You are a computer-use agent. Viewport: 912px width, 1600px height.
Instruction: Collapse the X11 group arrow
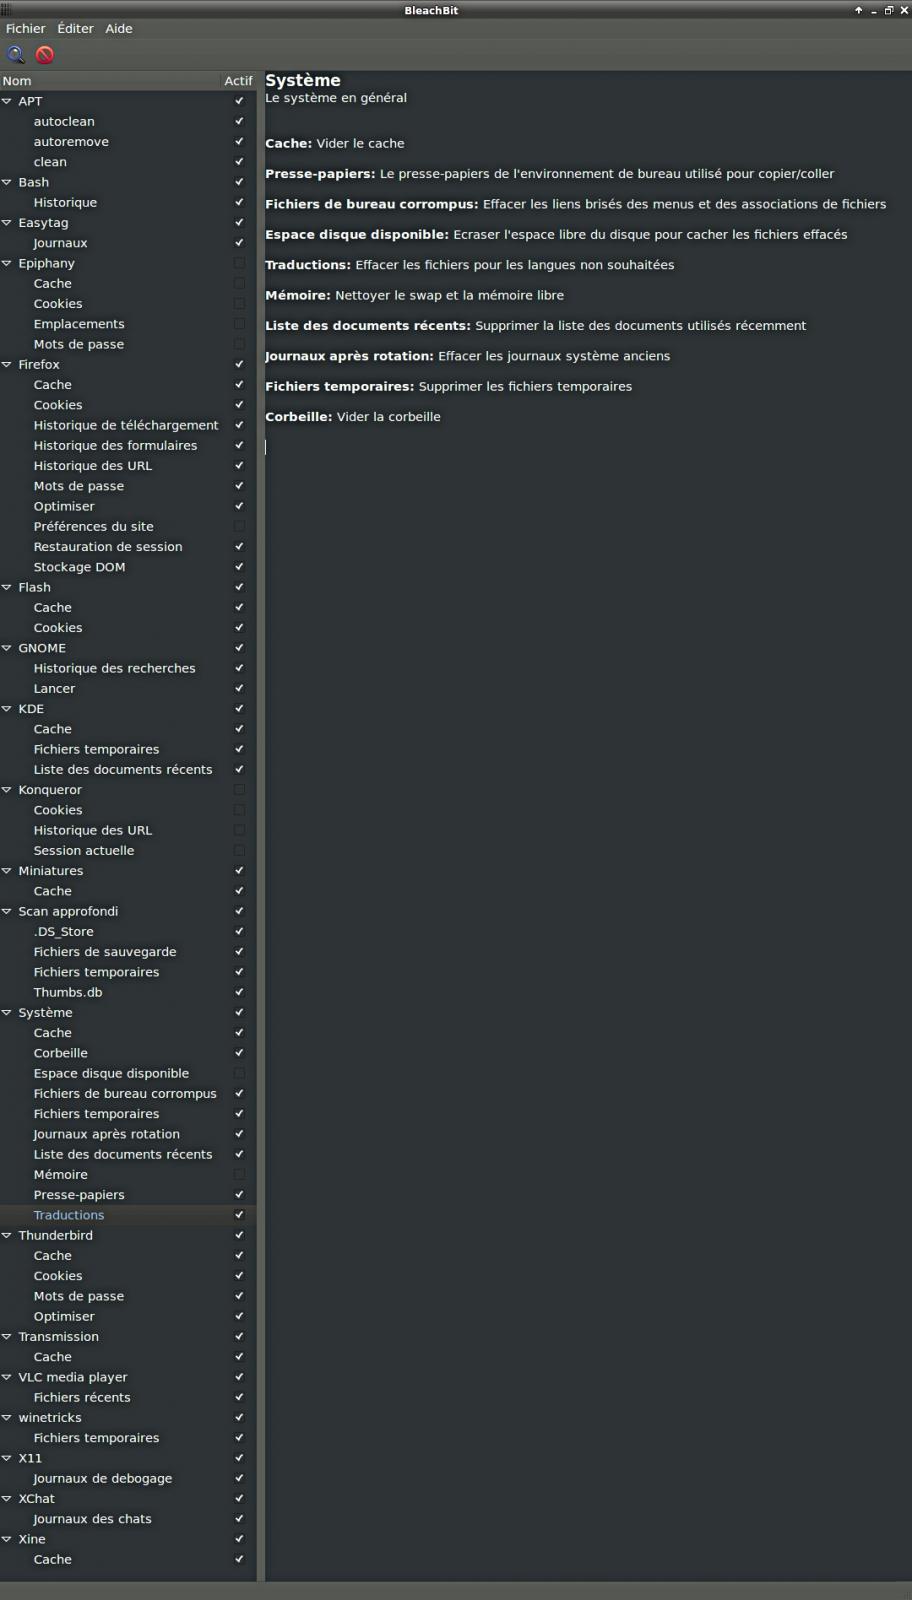click(x=7, y=1458)
